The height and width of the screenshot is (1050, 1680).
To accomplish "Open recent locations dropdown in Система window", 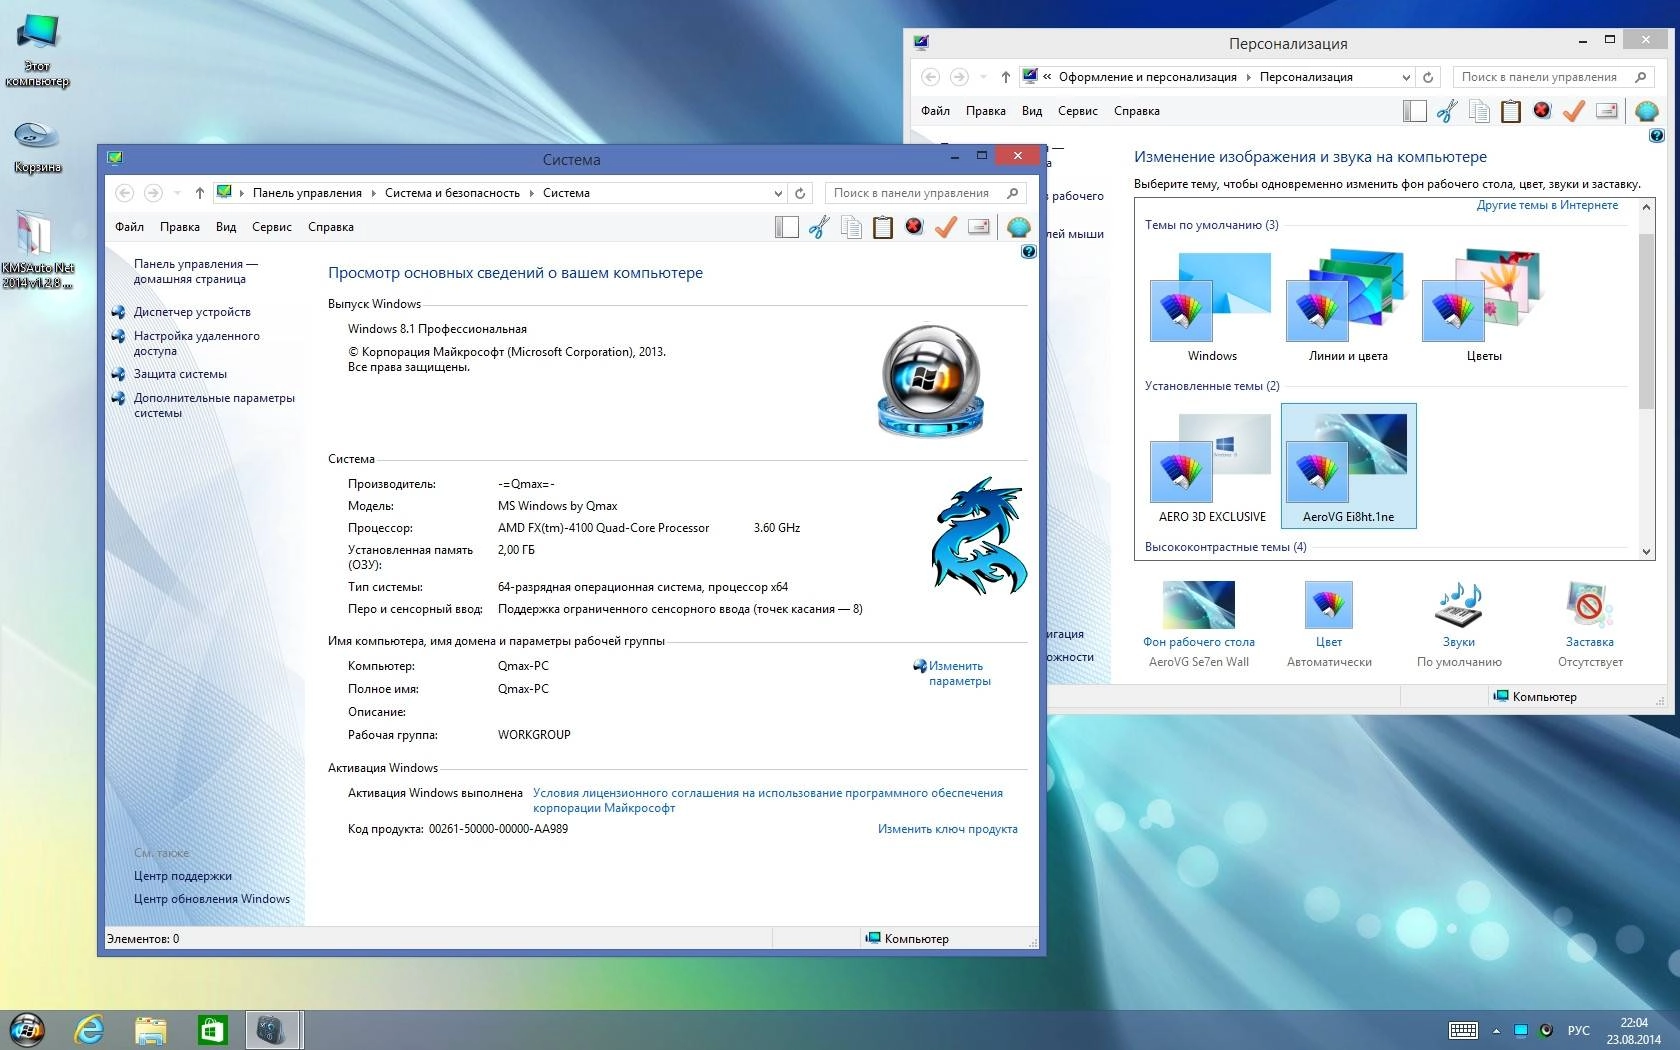I will (177, 193).
